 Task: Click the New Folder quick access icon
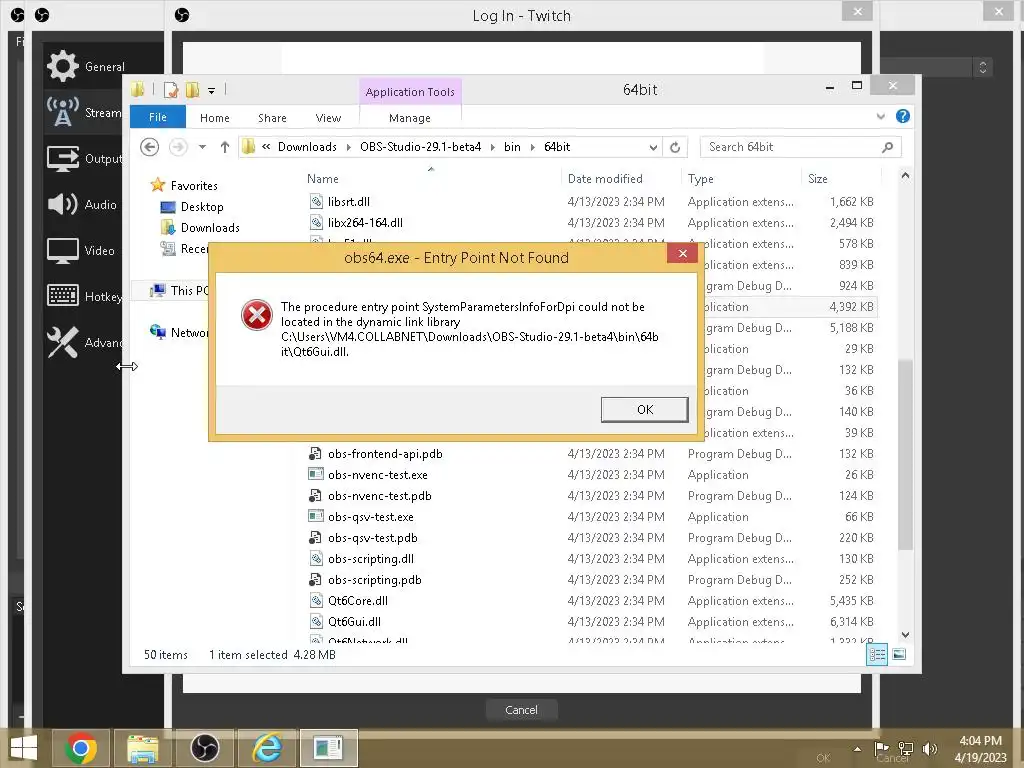[x=192, y=90]
